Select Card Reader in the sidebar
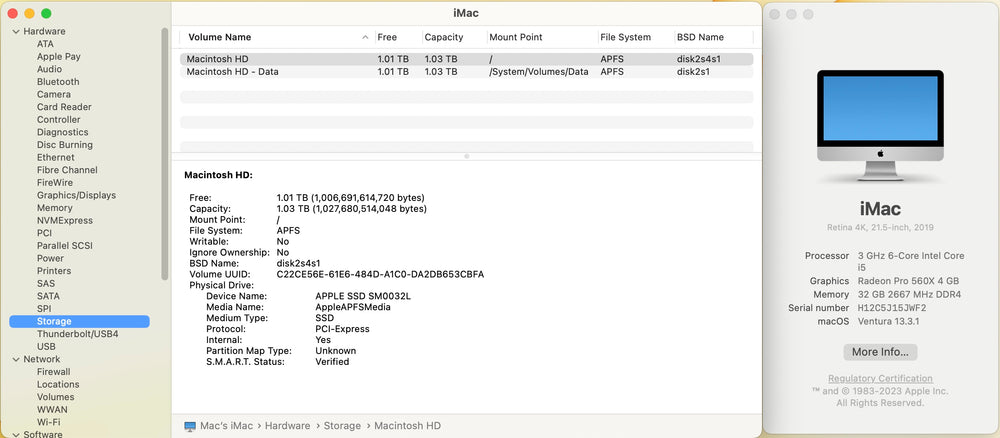Image resolution: width=1000 pixels, height=438 pixels. [64, 107]
